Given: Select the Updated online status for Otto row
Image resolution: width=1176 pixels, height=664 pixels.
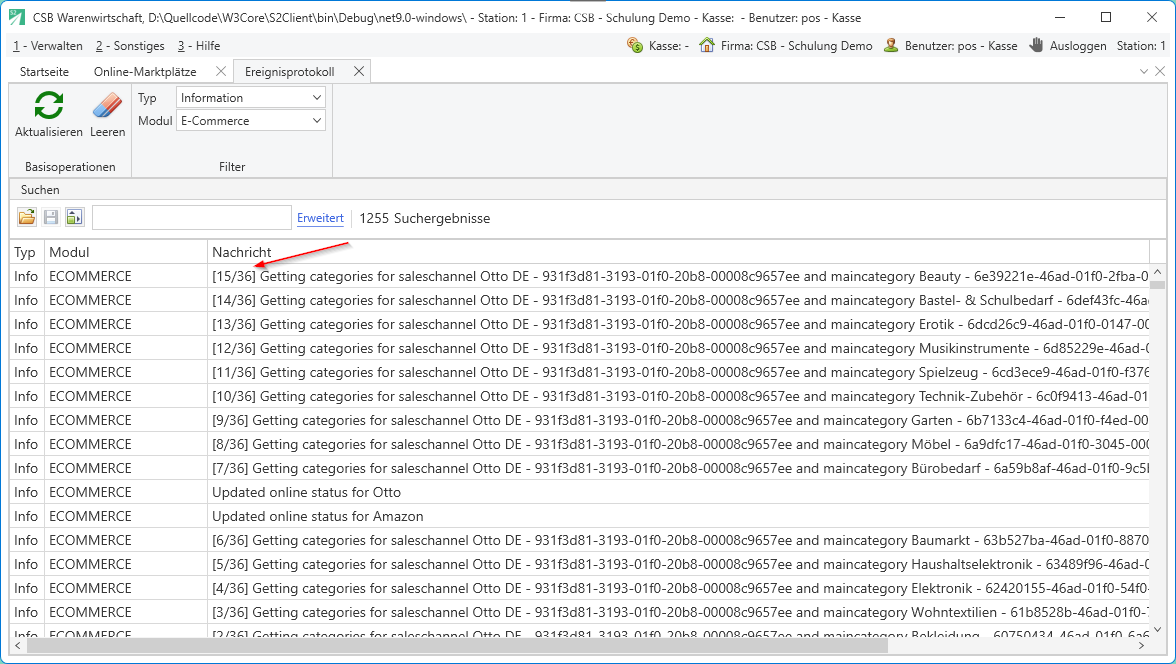Looking at the screenshot, I should [580, 492].
